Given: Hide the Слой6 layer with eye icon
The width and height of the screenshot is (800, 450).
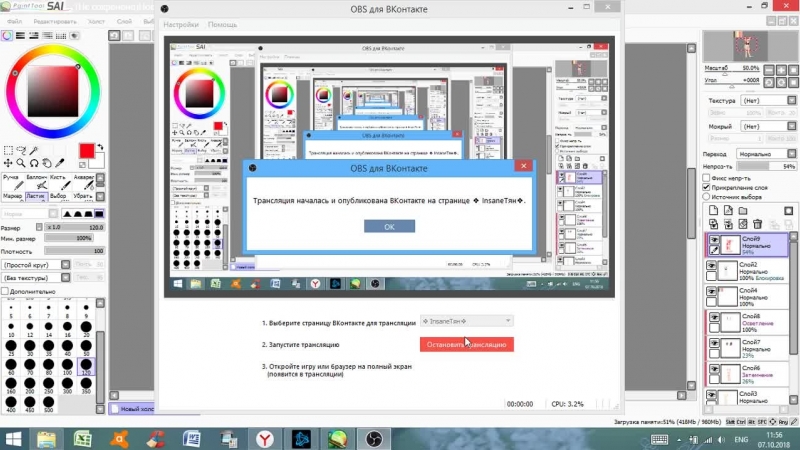Looking at the screenshot, I should [x=714, y=368].
